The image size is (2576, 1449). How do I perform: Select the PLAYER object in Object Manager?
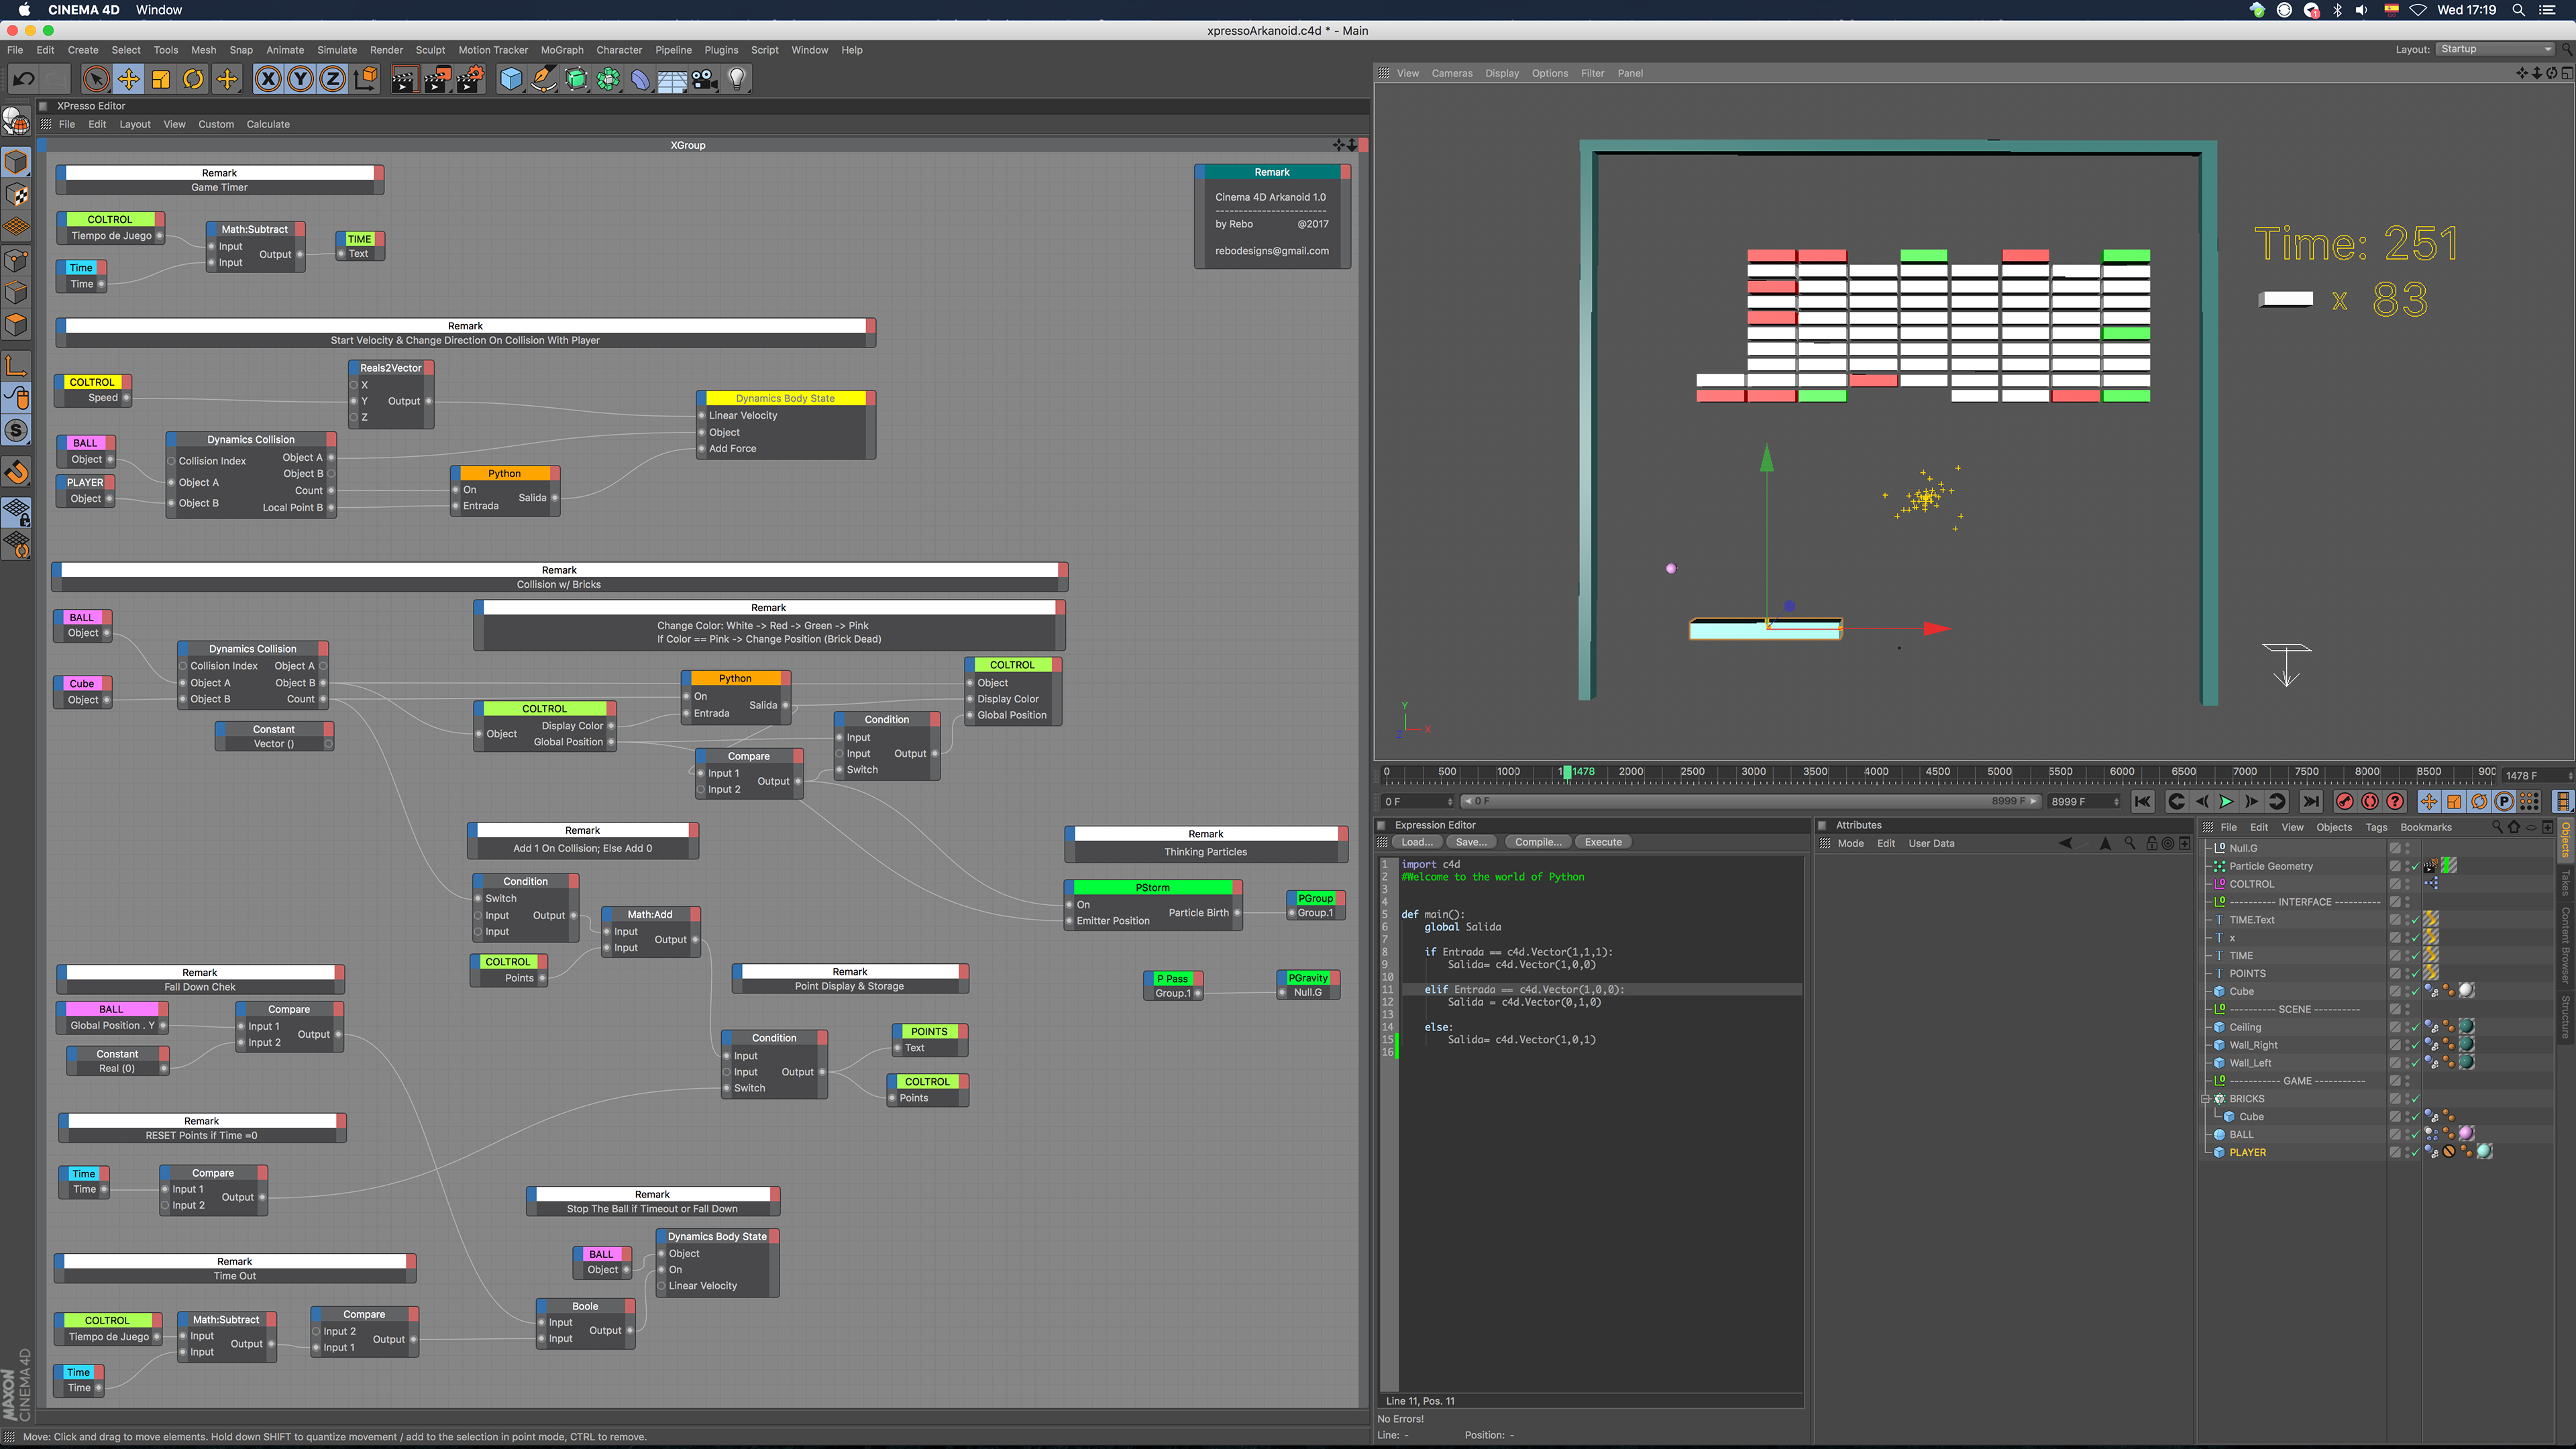point(2247,1152)
